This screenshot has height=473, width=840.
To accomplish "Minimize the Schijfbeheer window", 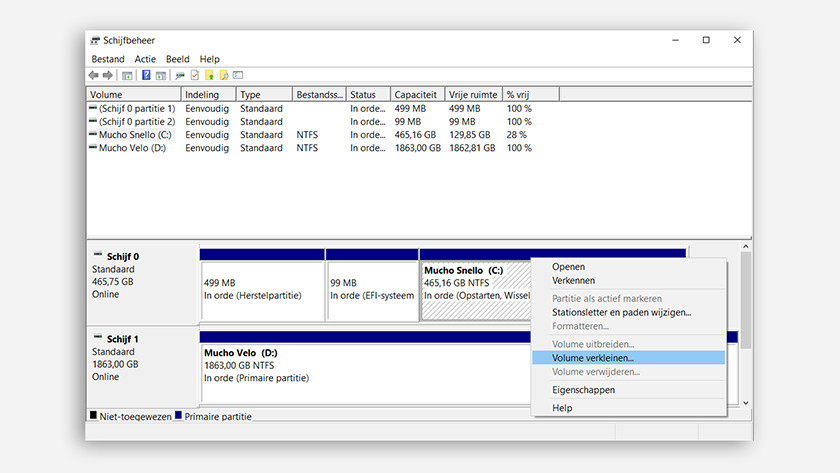I will 676,40.
